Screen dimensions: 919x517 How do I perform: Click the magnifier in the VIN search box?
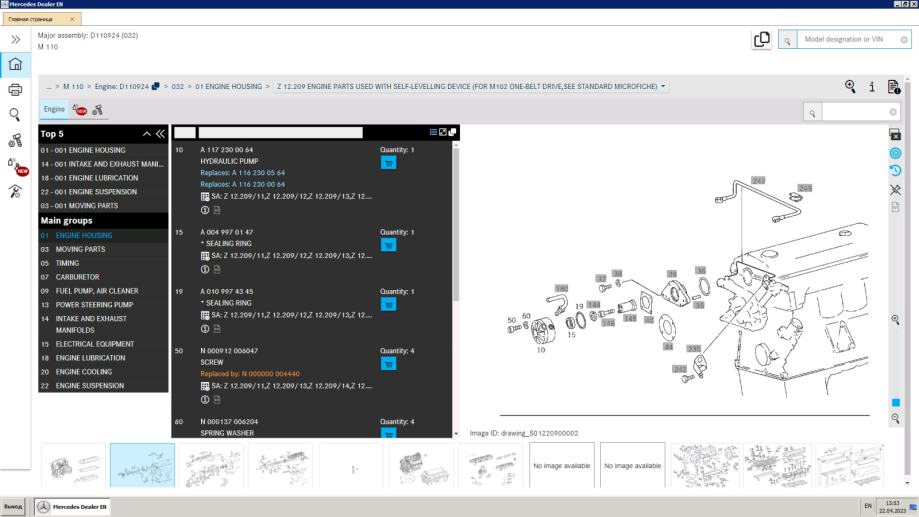click(787, 40)
